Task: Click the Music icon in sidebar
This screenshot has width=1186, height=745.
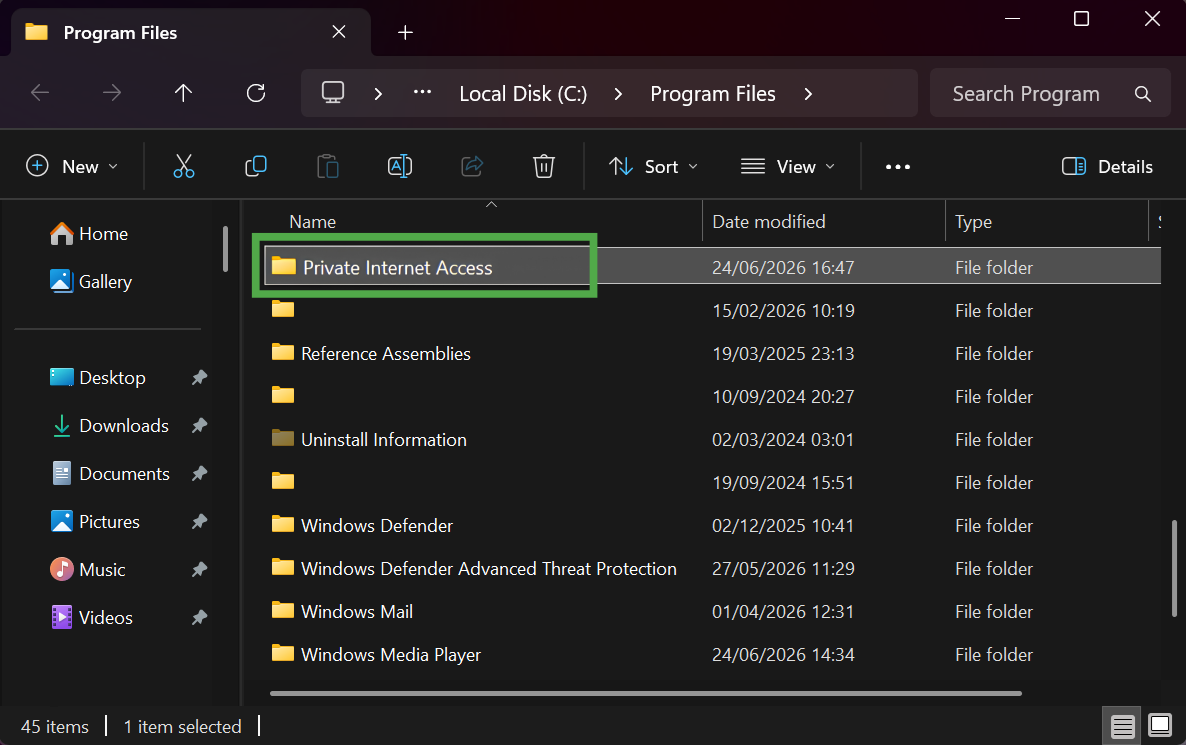Action: point(61,569)
